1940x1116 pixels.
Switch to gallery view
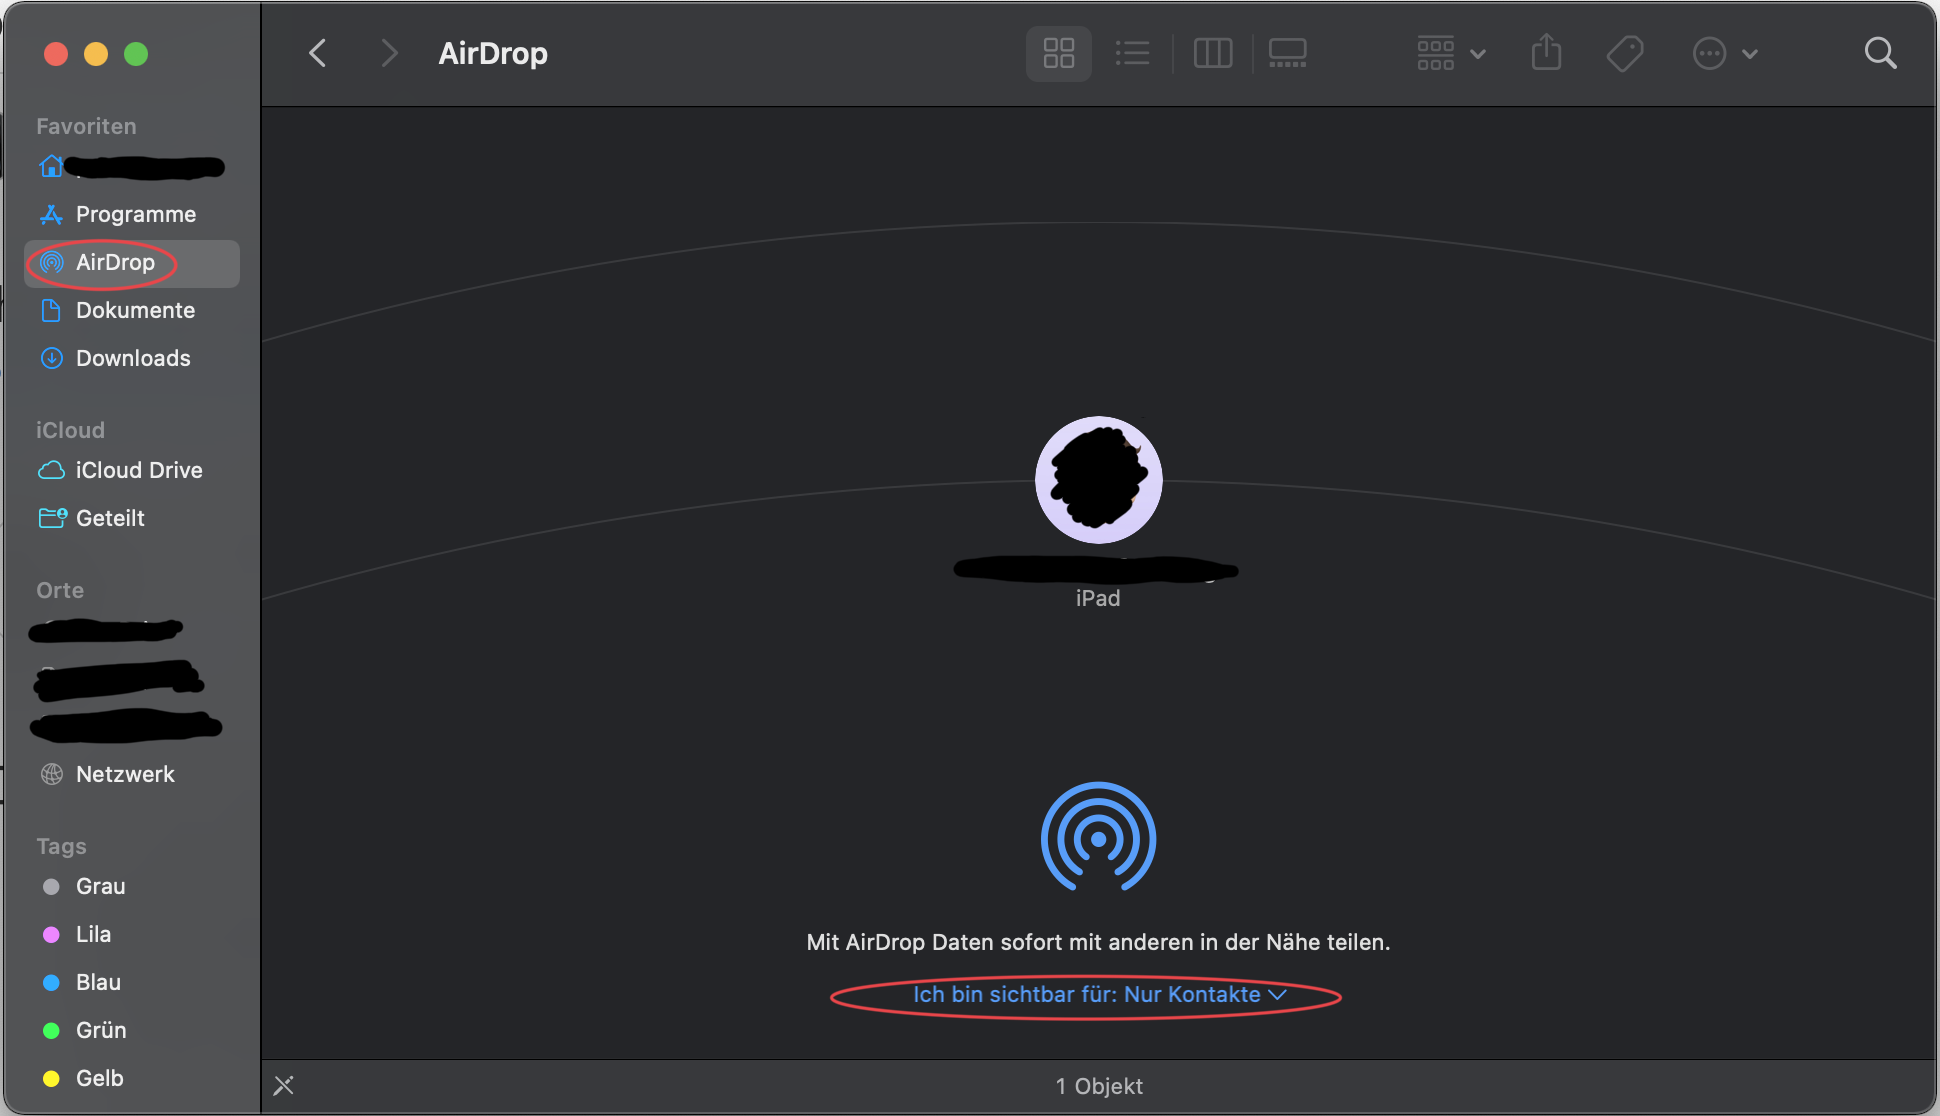pos(1287,53)
